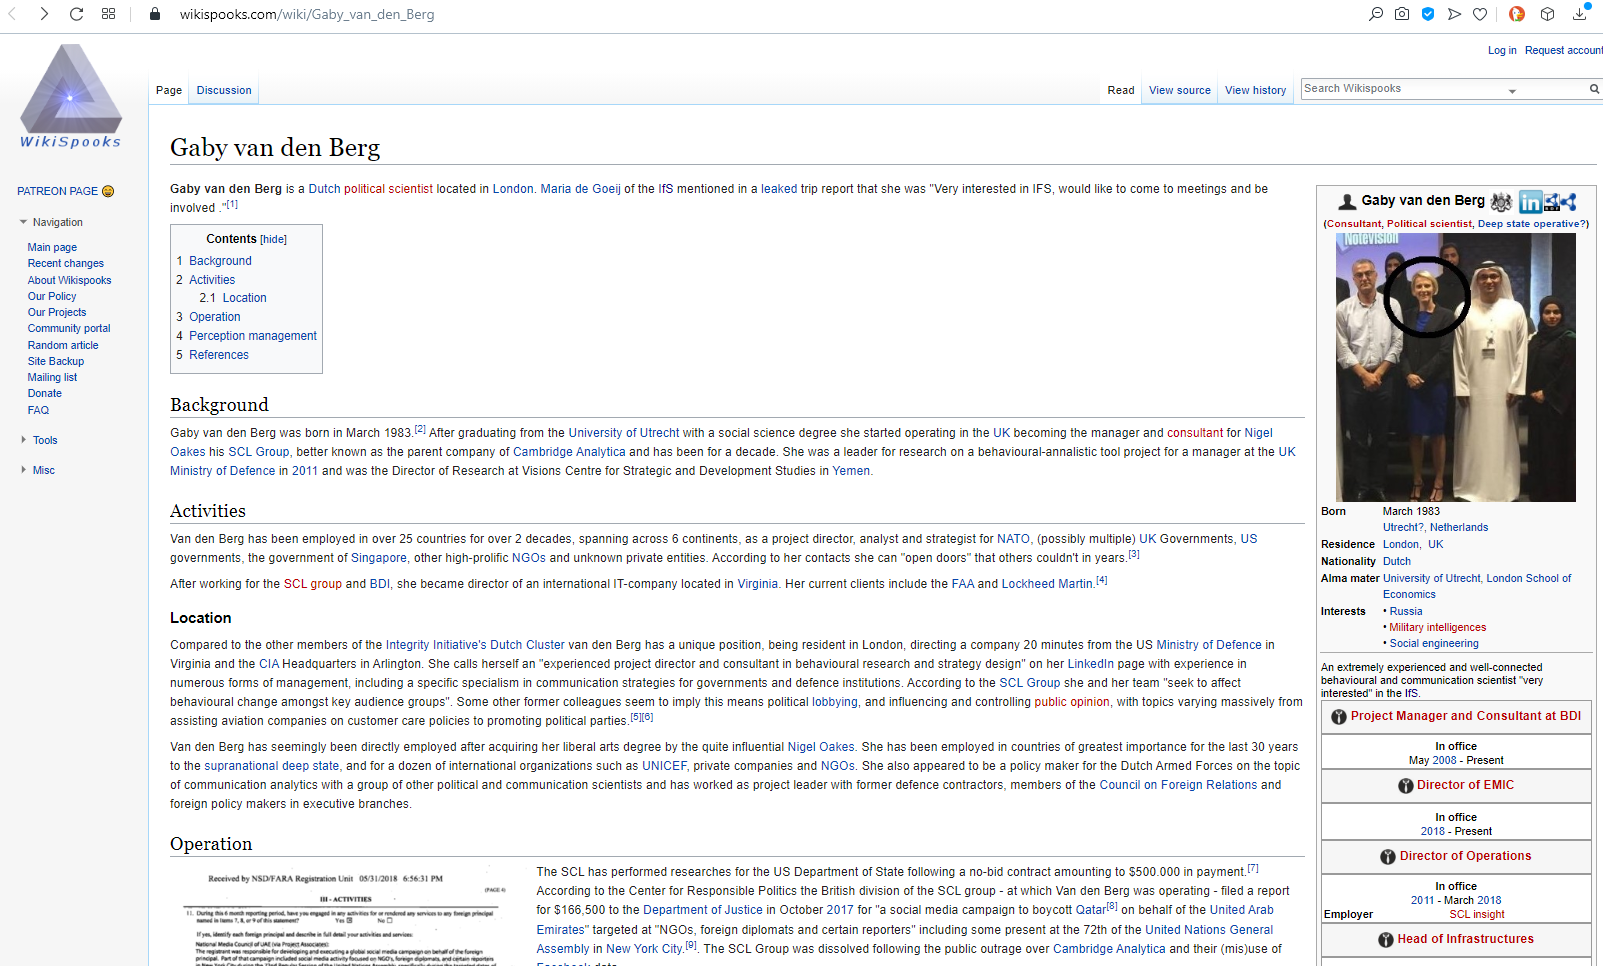Jump to 2.1 Location in Contents
This screenshot has height=966, width=1603.
coord(233,298)
